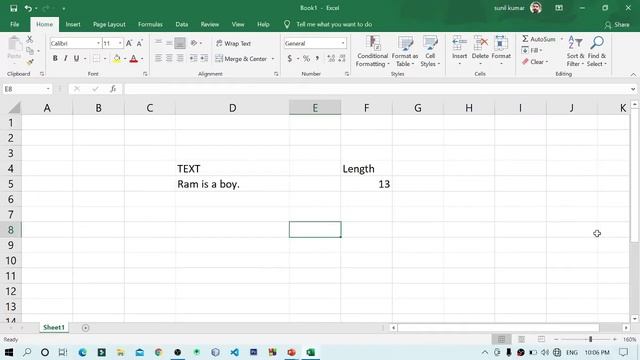Click Decrease Font Size icon
640x360 pixels.
point(140,43)
